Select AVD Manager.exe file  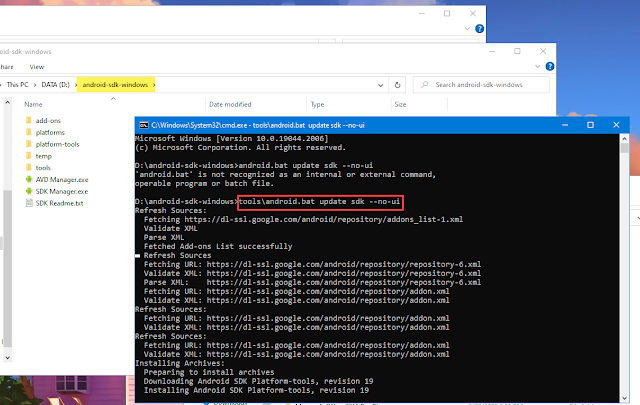pyautogui.click(x=62, y=180)
